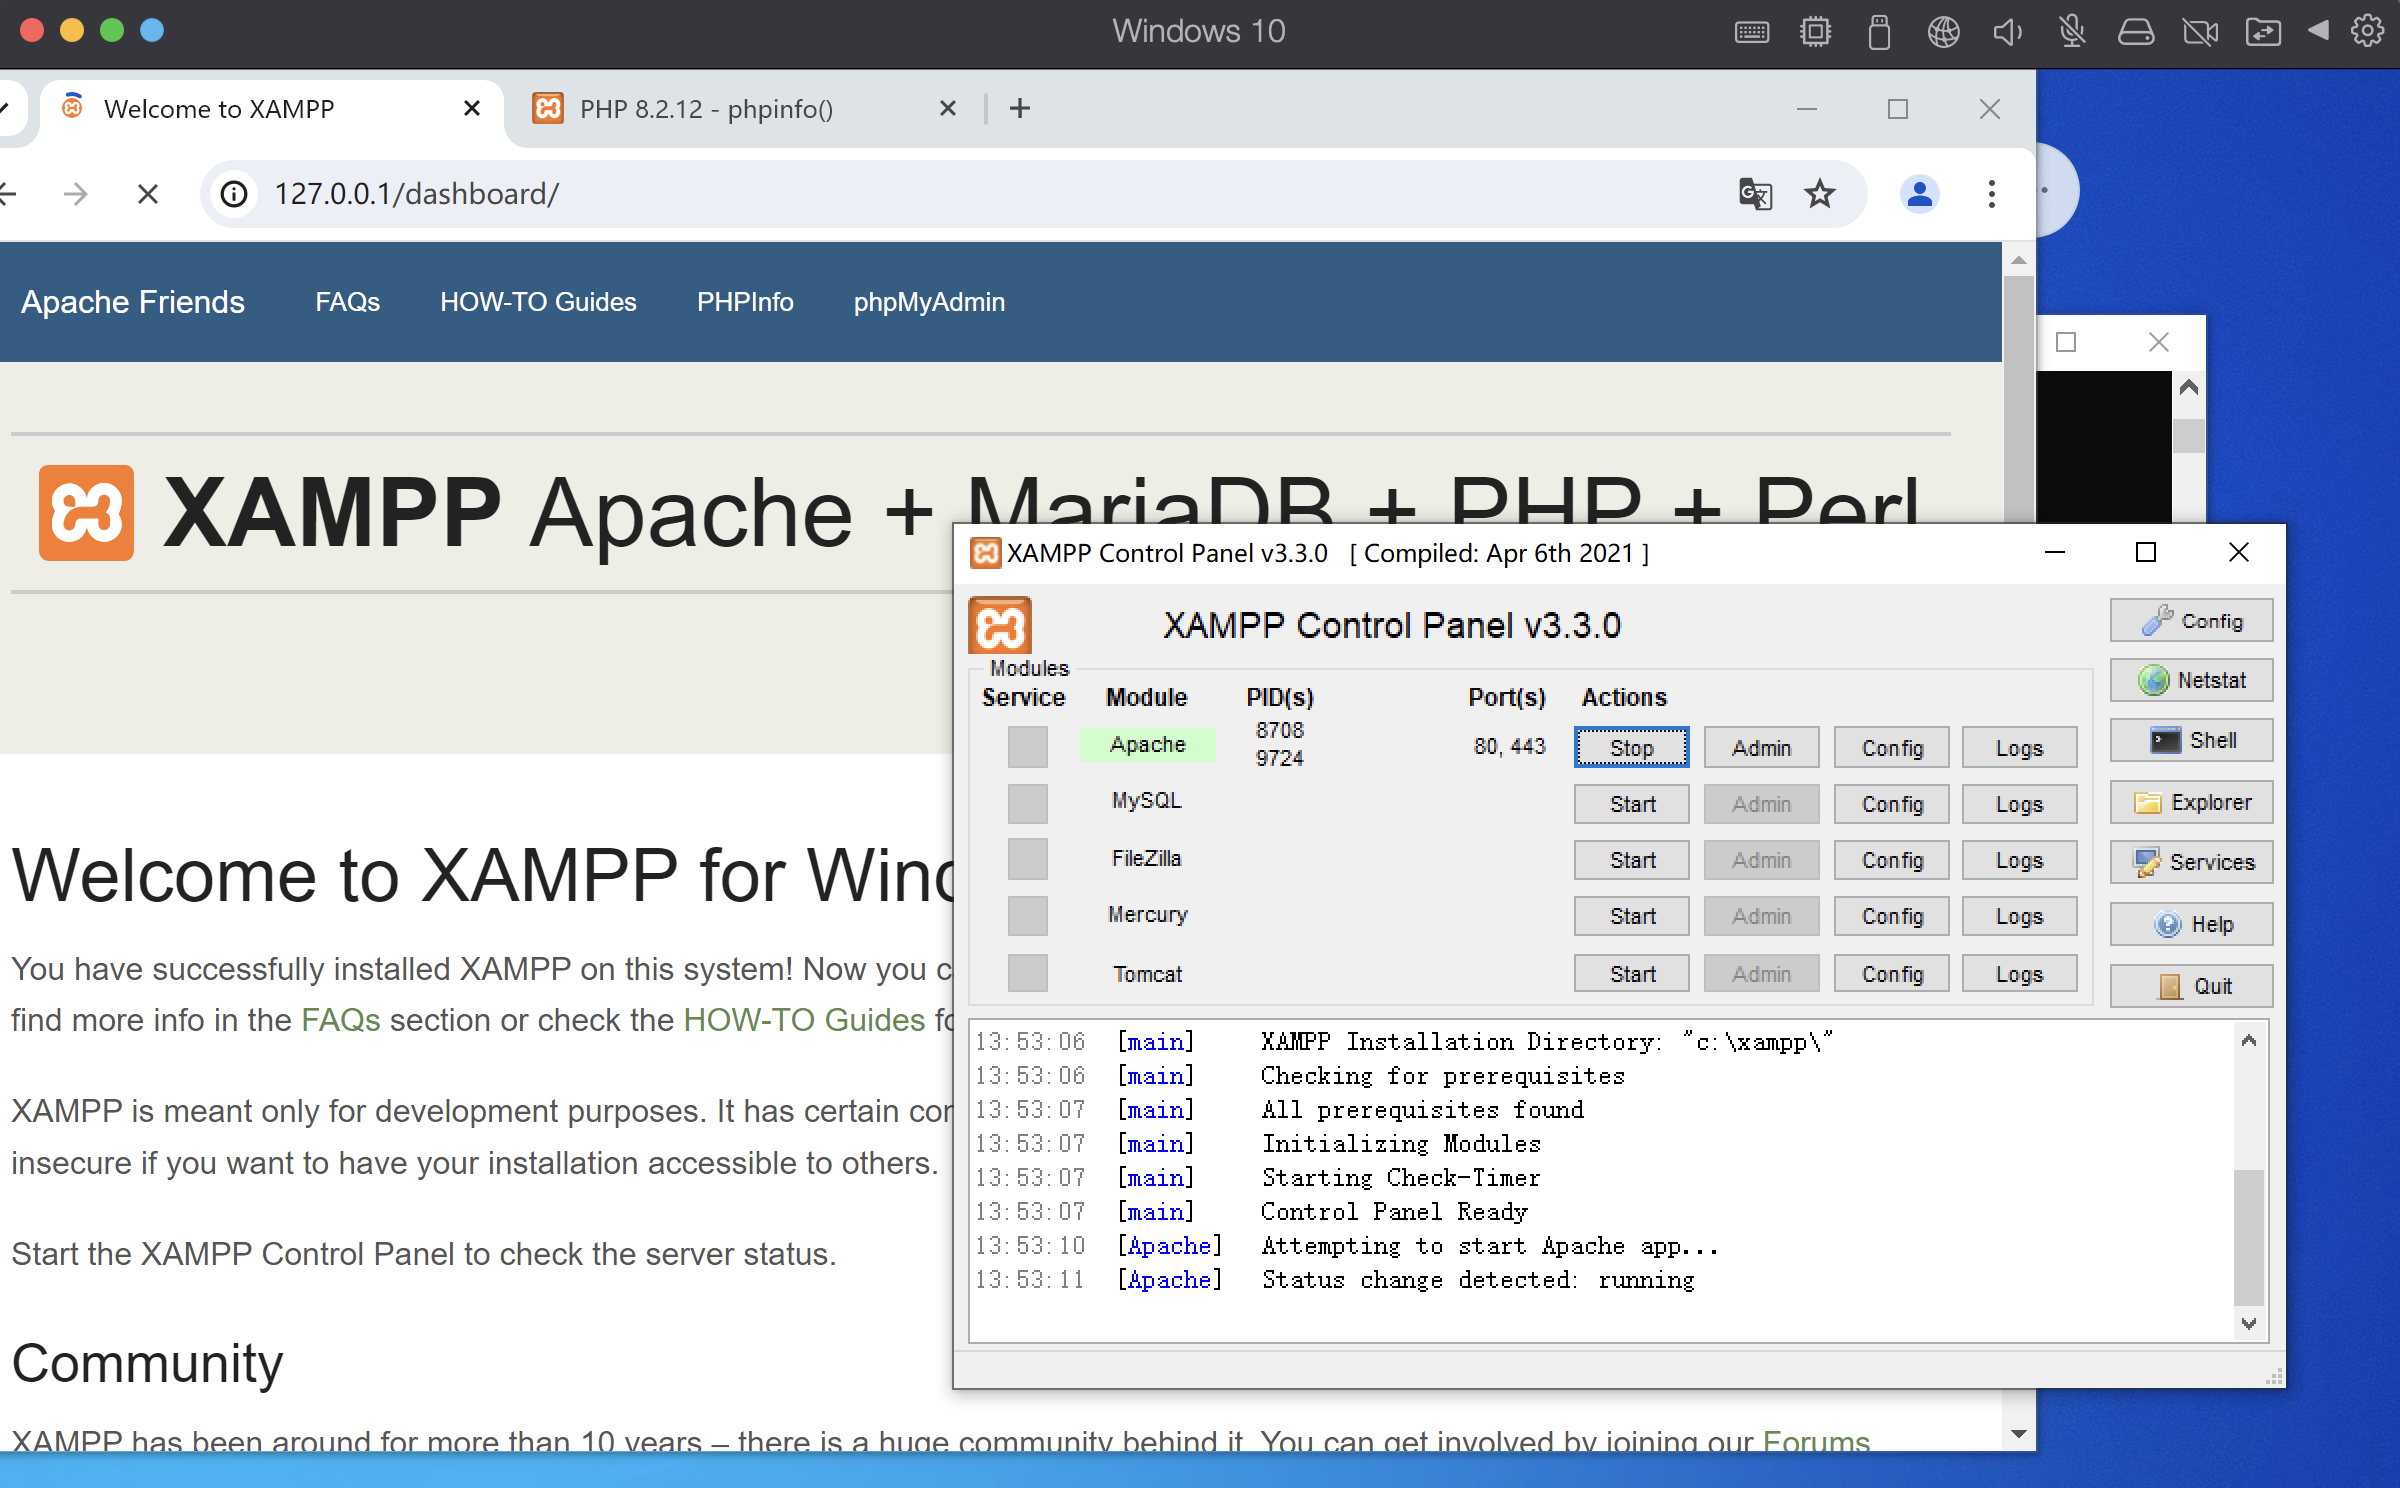This screenshot has height=1488, width=2400.
Task: Click the browser page scrollbar down arrow
Action: 2018,1433
